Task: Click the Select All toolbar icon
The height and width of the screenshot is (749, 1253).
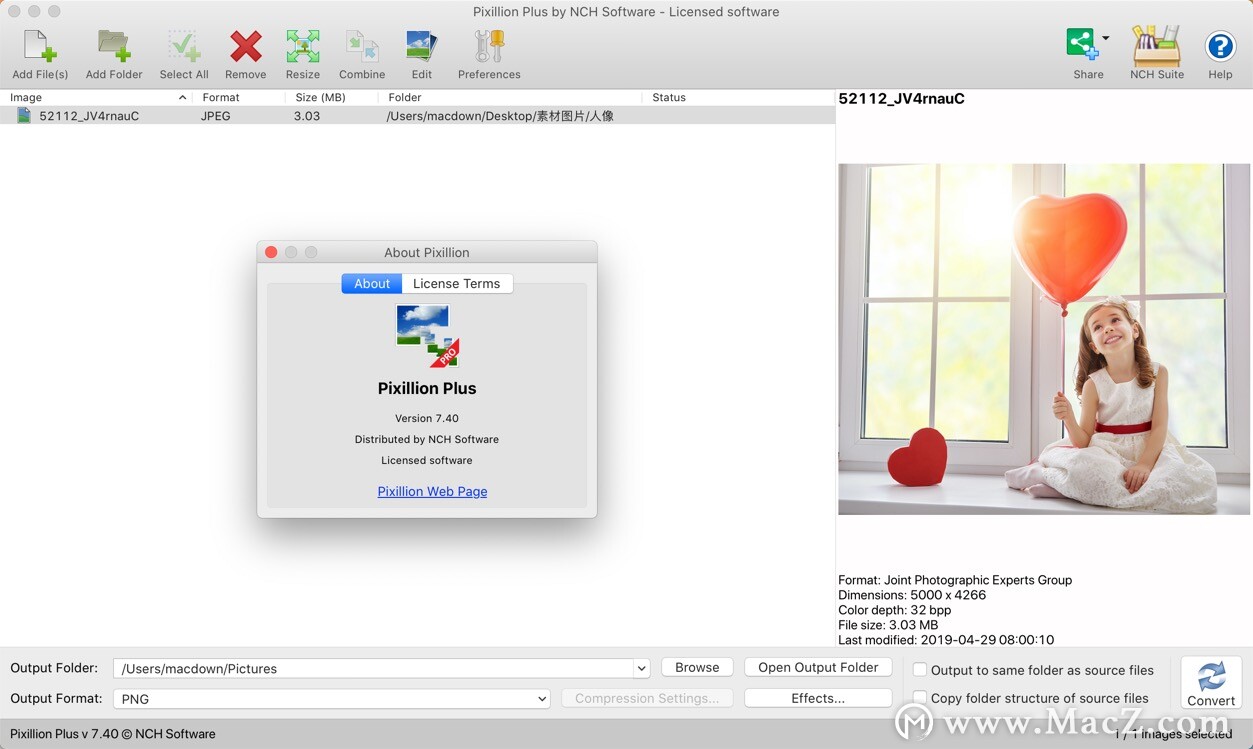Action: point(184,47)
